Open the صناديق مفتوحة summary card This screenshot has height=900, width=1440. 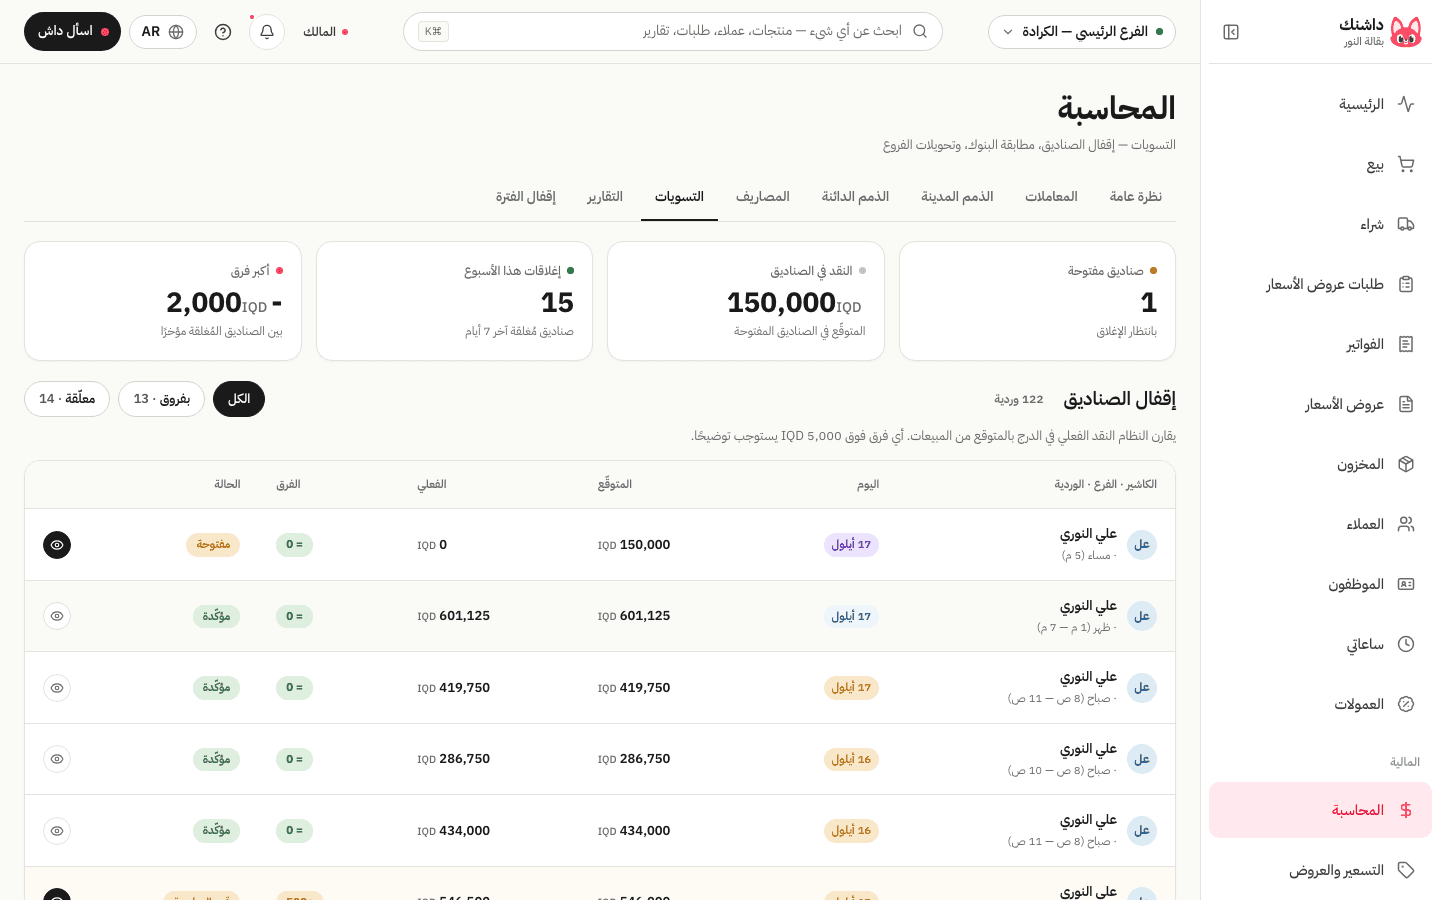tap(1037, 301)
